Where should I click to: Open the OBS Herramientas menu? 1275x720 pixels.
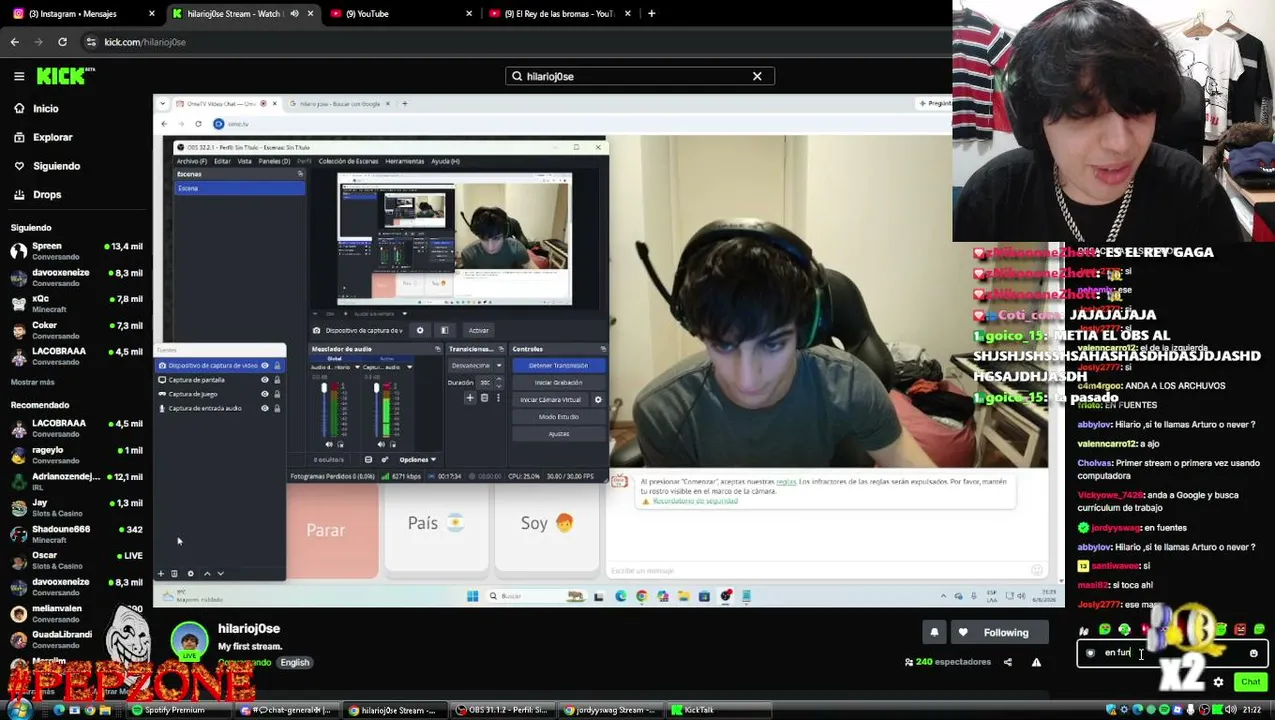click(404, 161)
